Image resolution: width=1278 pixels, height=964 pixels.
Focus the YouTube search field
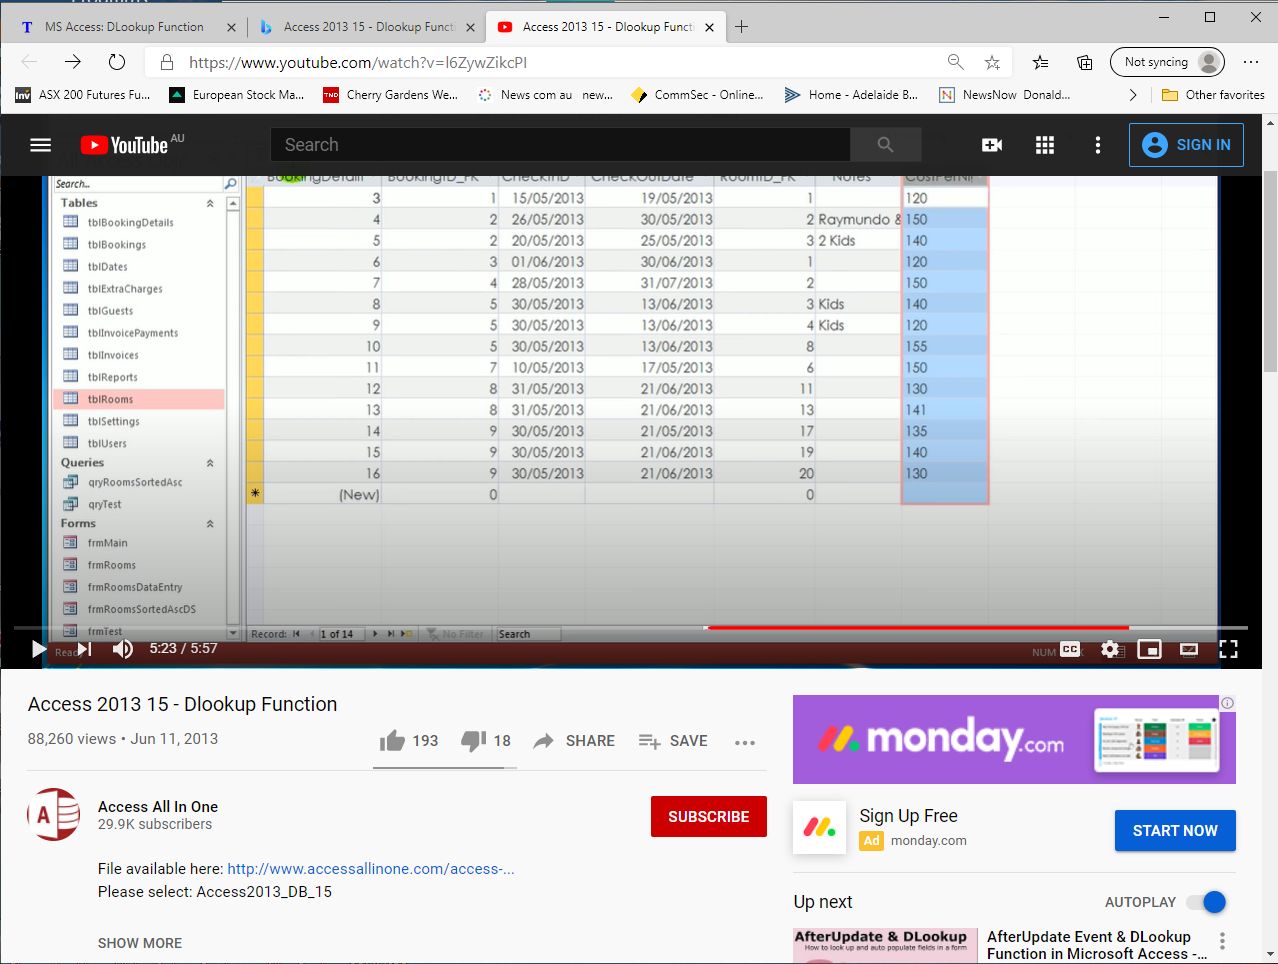click(x=560, y=145)
